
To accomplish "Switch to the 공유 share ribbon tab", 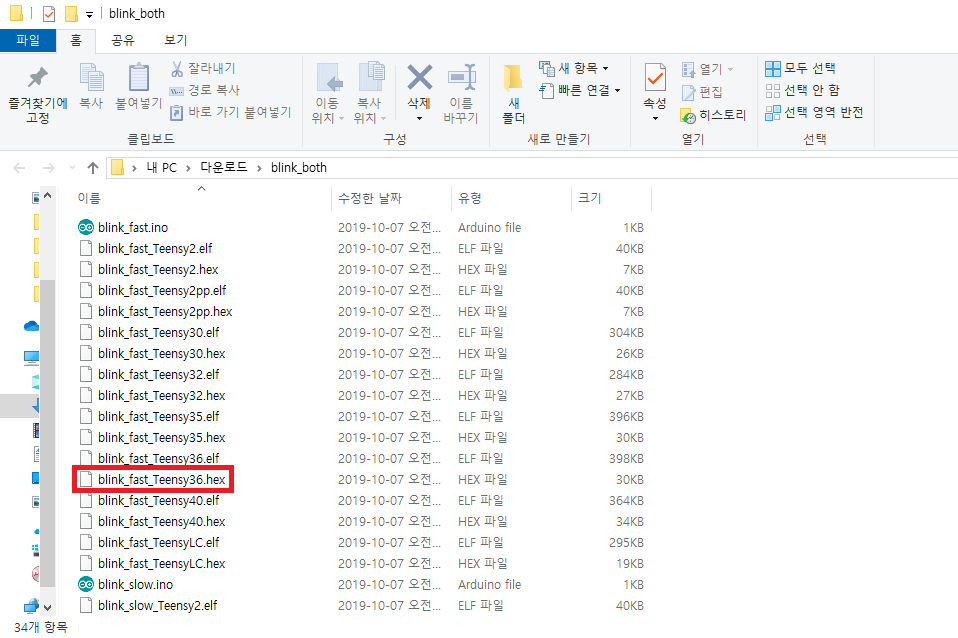I will 123,40.
